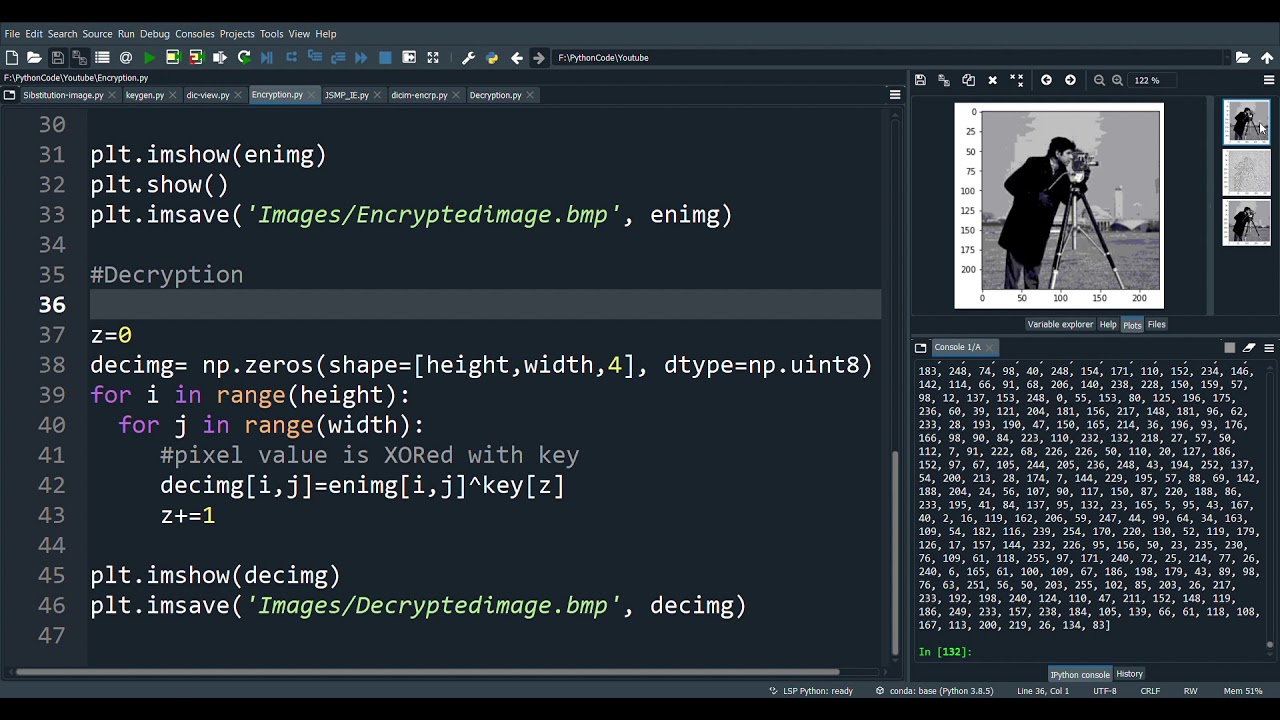Select the second plot thumbnail

click(x=1246, y=172)
